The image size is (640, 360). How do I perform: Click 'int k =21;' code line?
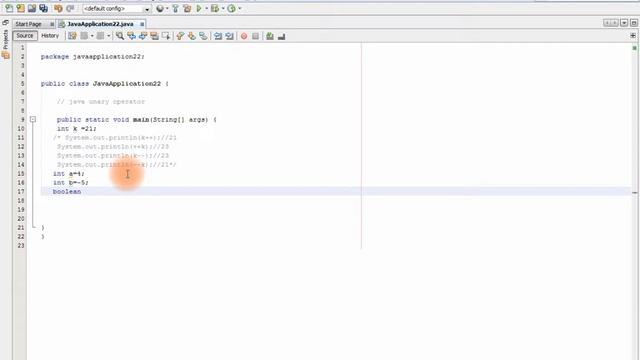coord(77,129)
